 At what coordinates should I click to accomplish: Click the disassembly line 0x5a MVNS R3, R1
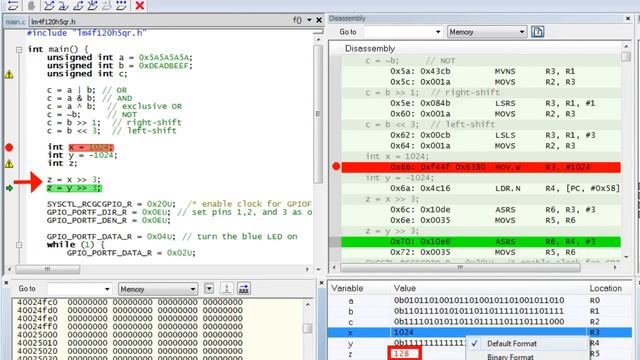click(481, 71)
